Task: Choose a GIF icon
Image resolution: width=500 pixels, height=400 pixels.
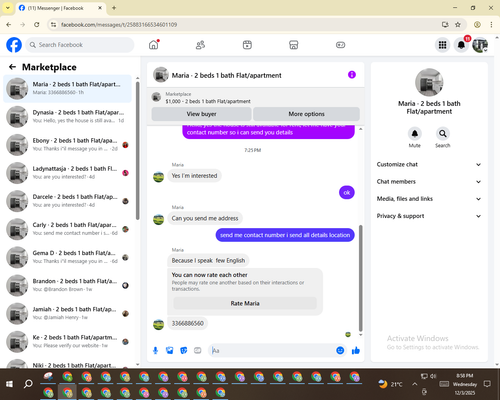Action: click(198, 350)
